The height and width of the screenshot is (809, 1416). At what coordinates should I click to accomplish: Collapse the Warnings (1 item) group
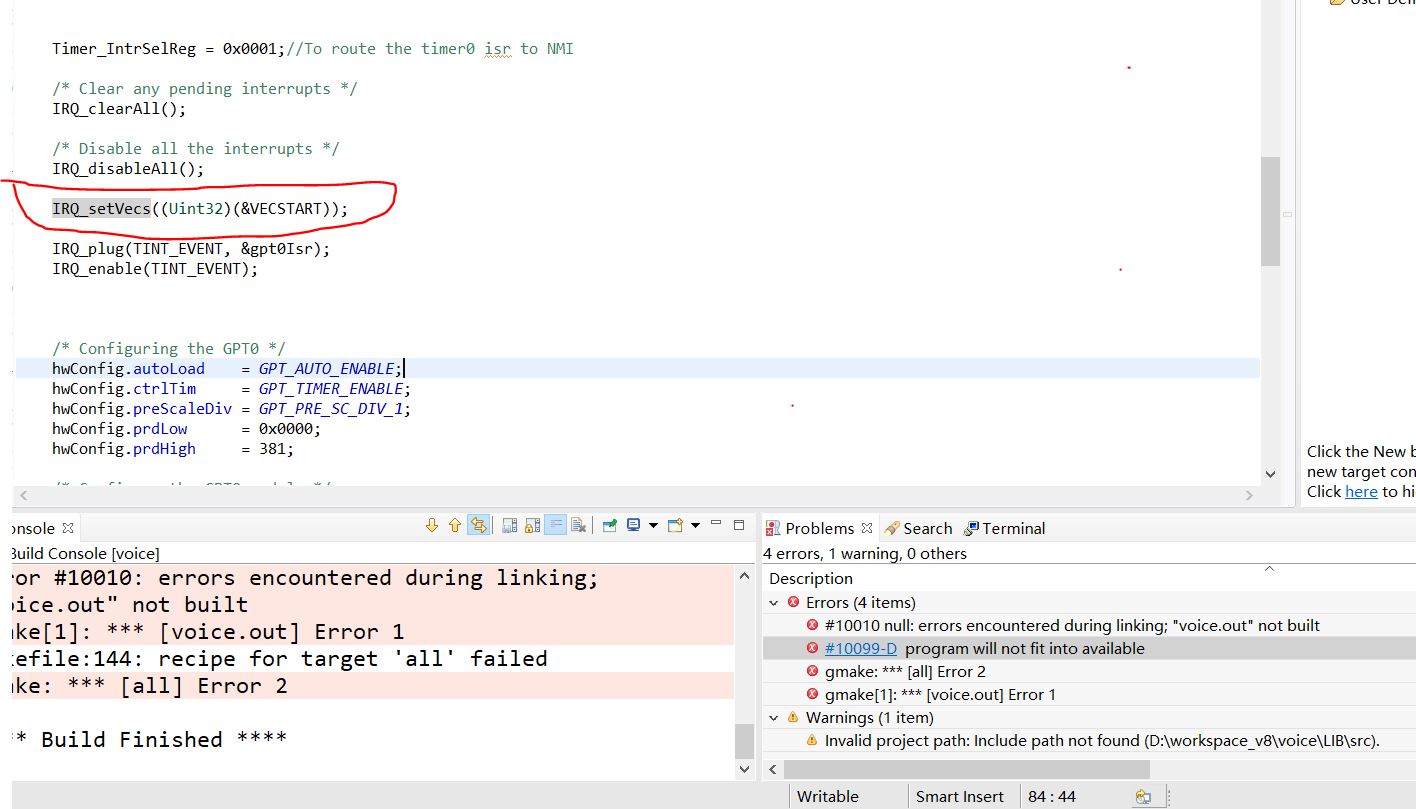pos(774,717)
